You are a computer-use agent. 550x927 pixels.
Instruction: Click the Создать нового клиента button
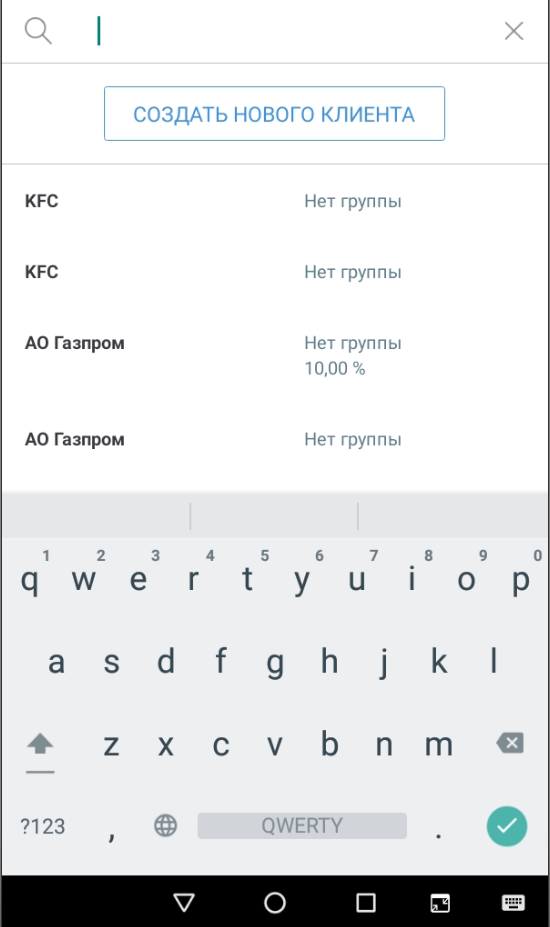(274, 114)
